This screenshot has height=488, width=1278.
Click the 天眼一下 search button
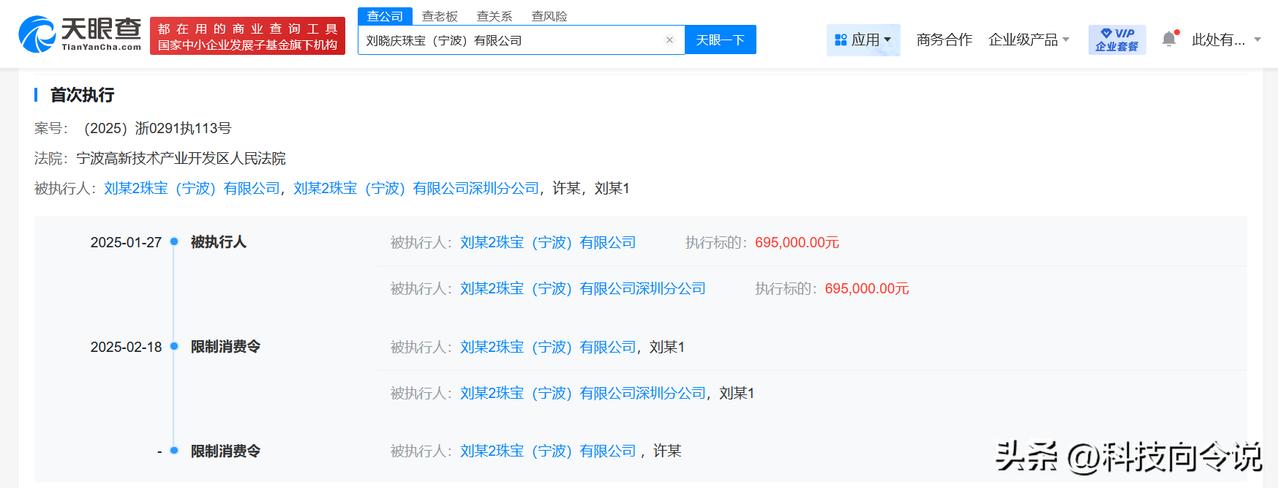coord(720,40)
